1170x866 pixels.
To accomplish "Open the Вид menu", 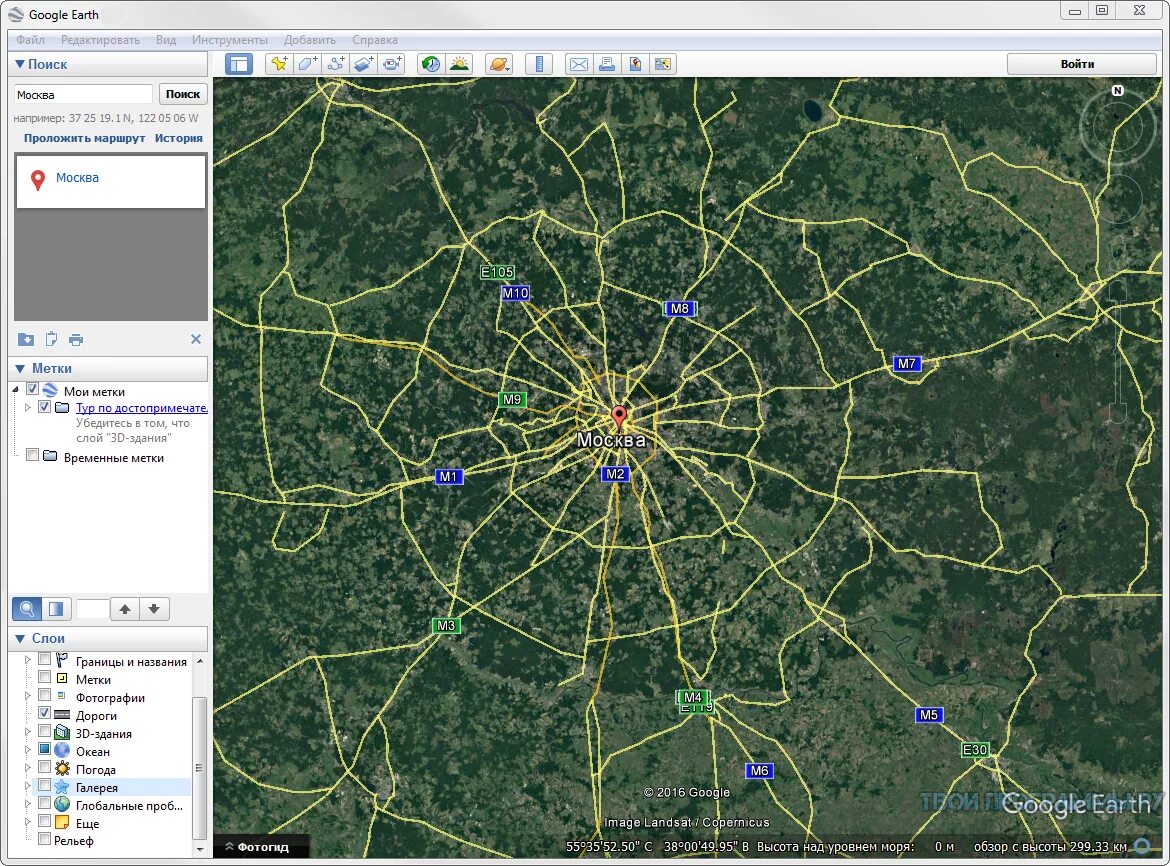I will click(x=166, y=40).
